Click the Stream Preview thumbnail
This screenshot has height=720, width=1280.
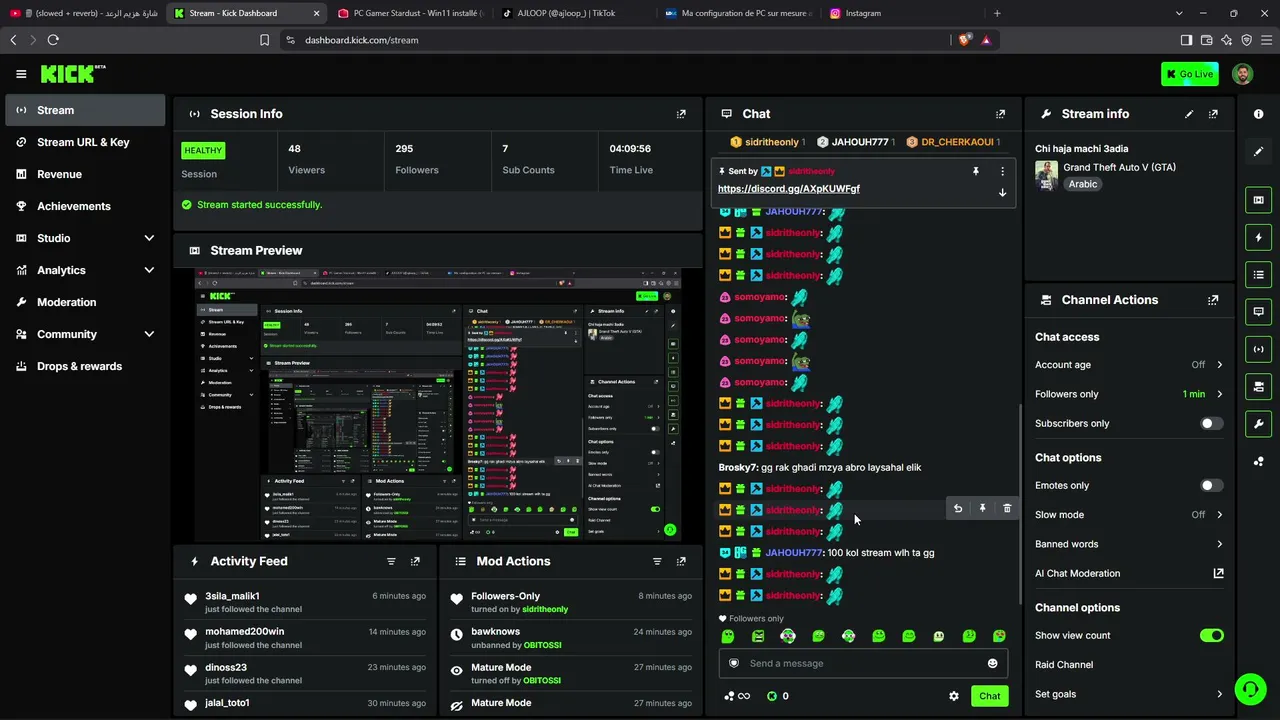437,405
